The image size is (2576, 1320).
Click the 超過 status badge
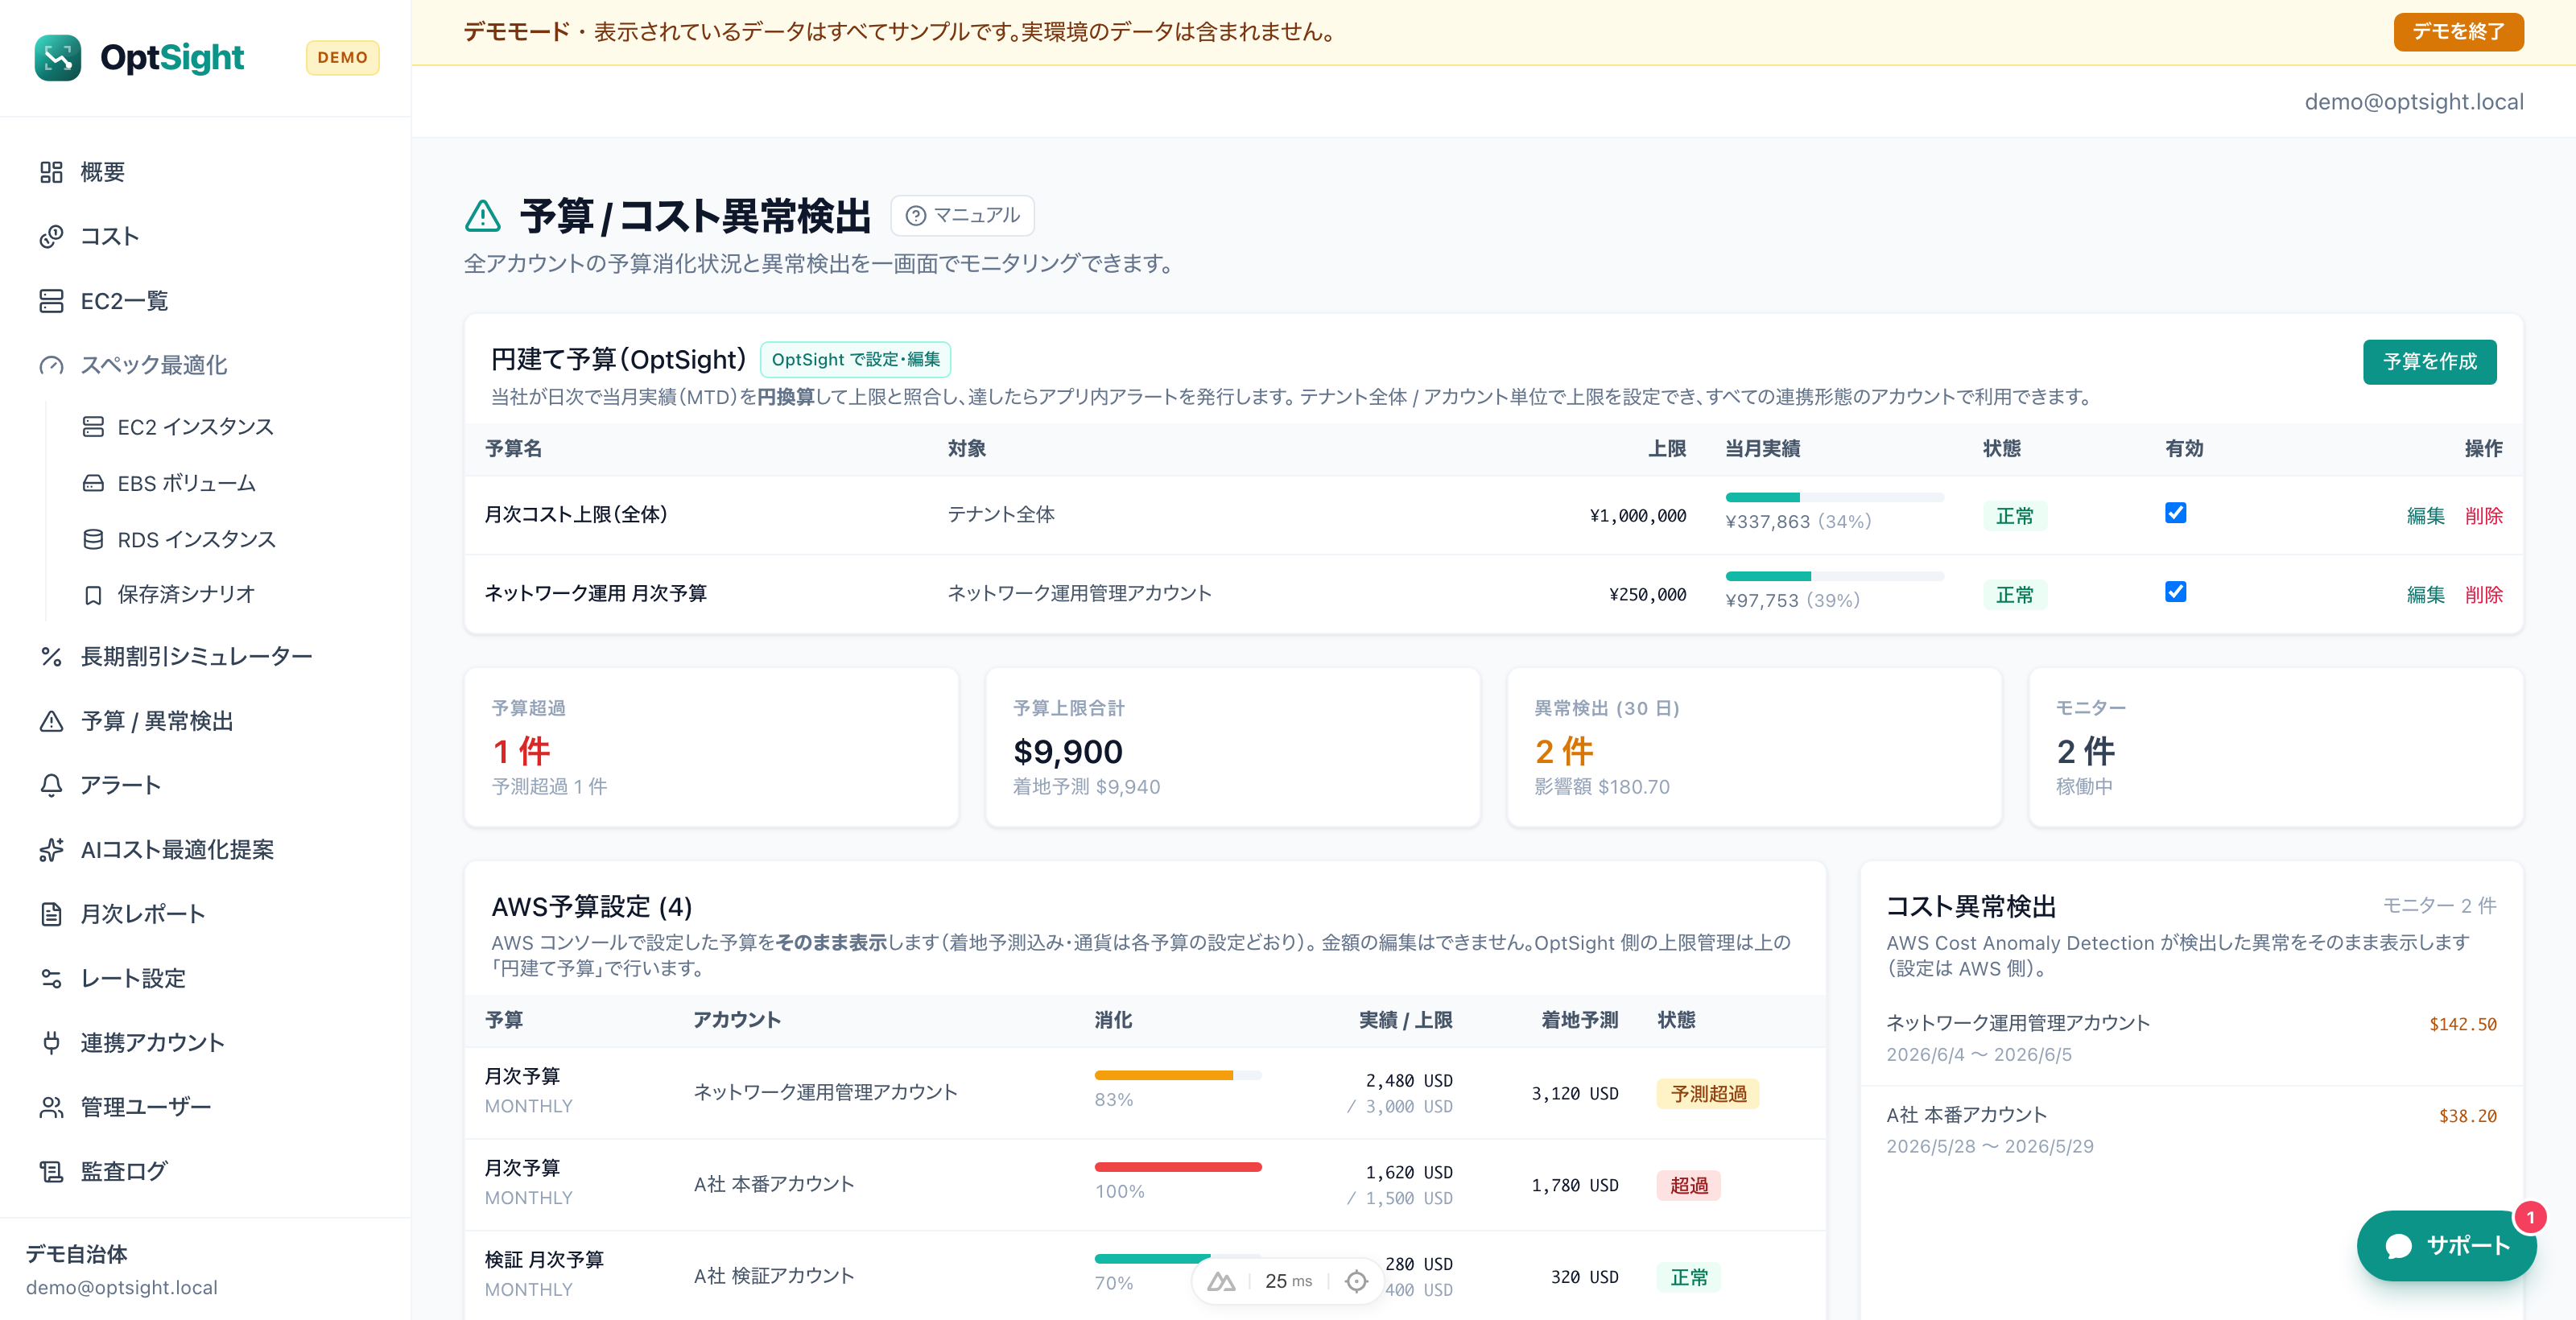click(x=1688, y=1186)
